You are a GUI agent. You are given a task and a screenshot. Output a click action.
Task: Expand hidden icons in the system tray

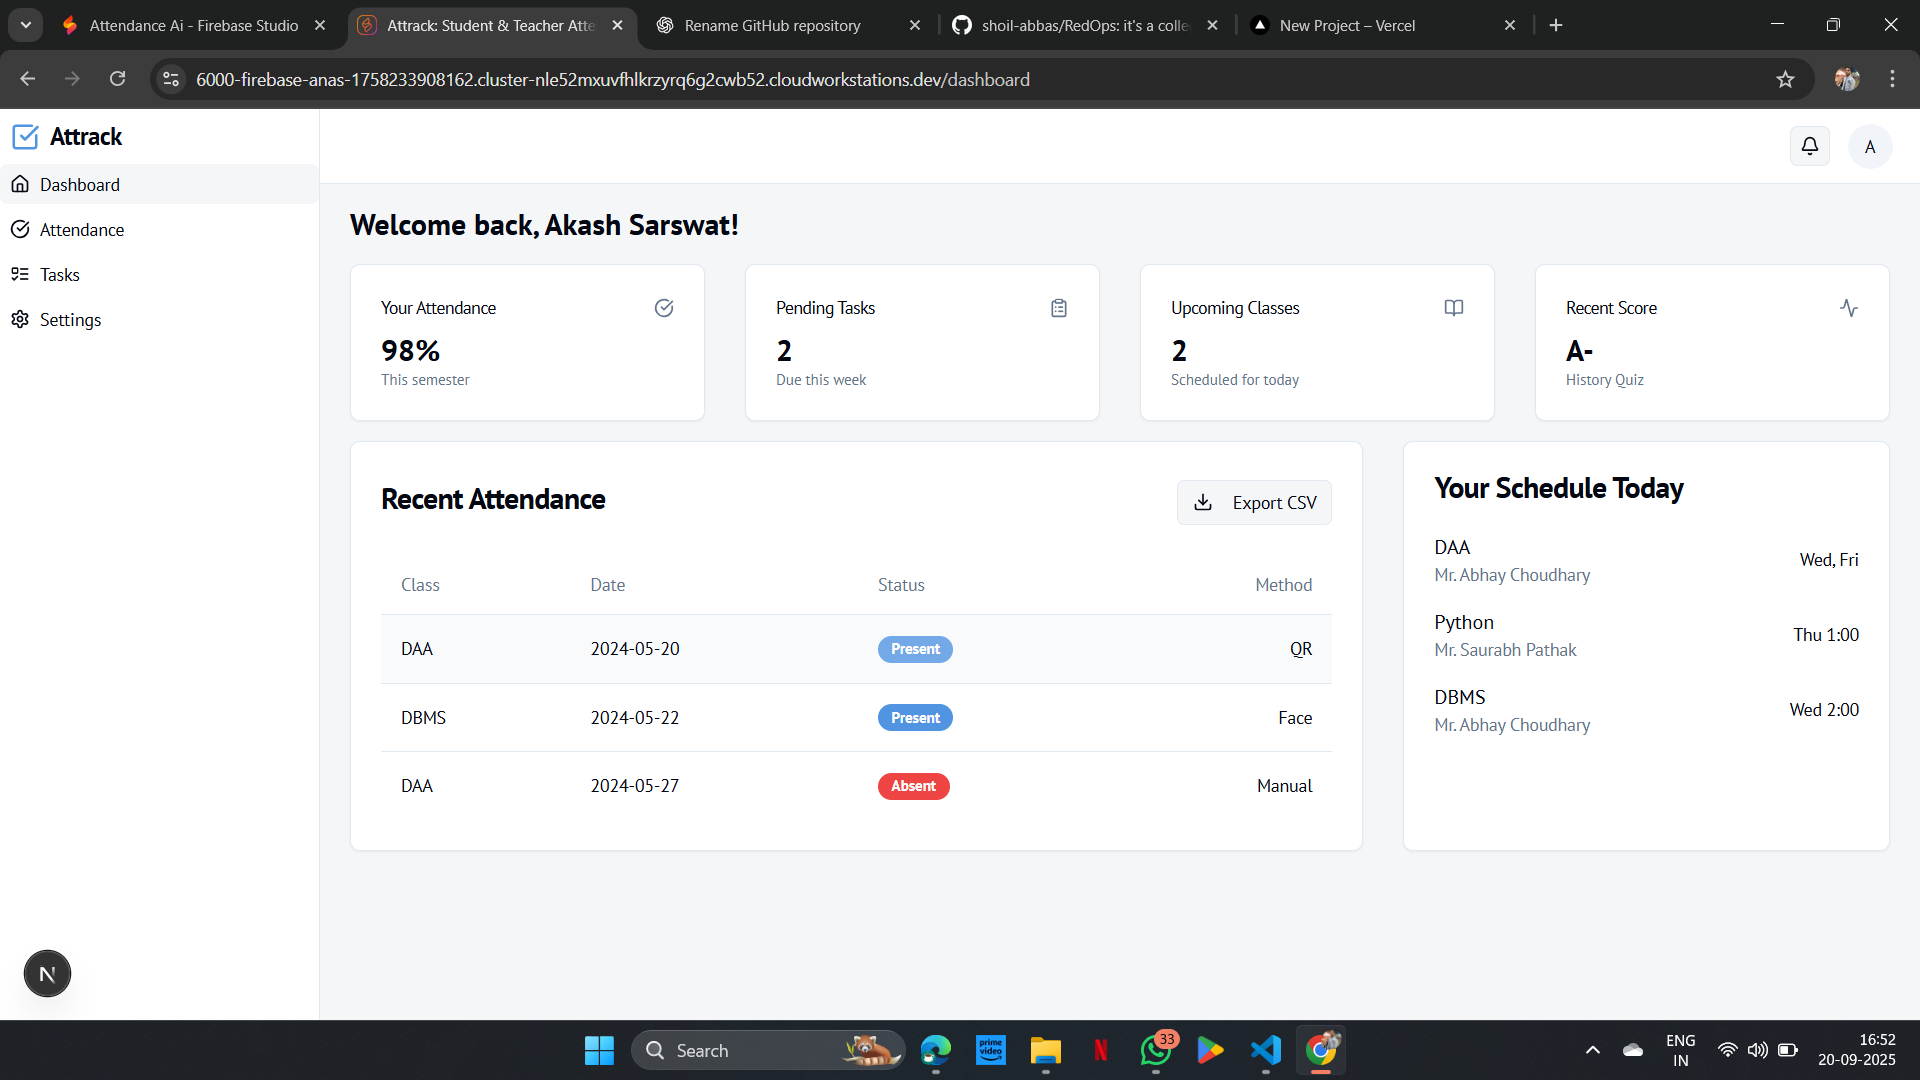pos(1593,1050)
